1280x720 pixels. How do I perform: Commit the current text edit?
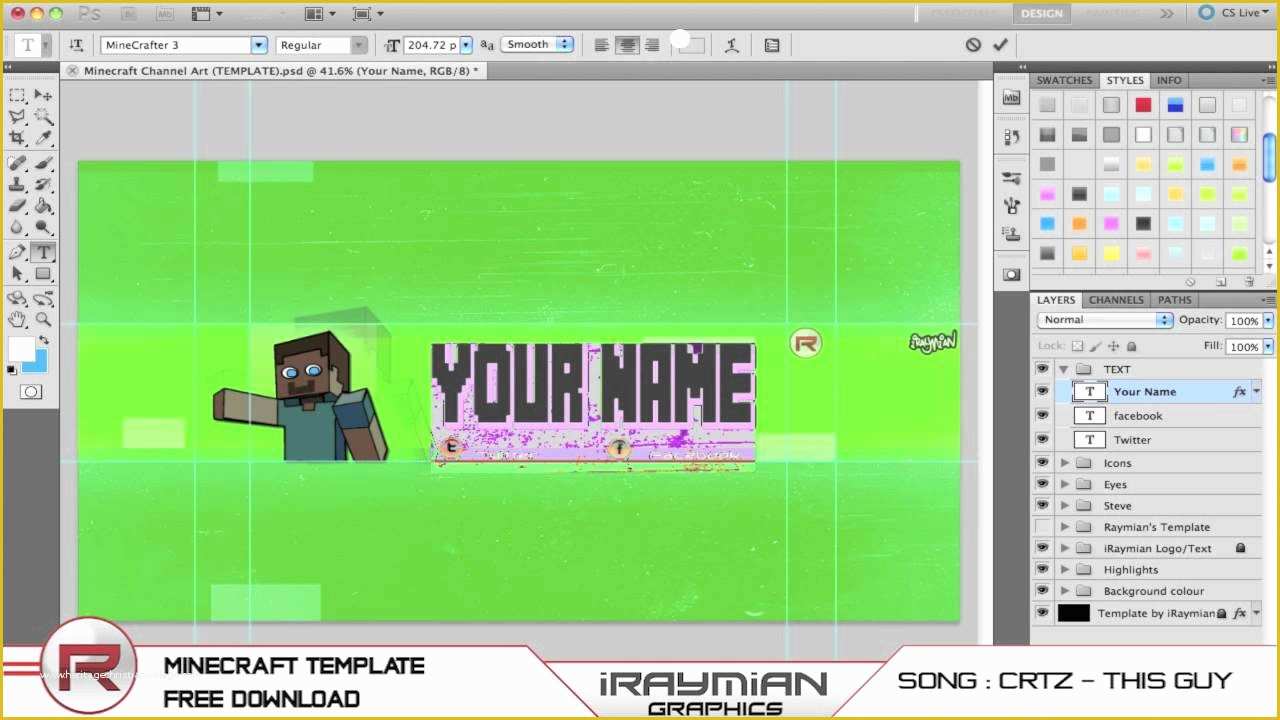click(x=1000, y=45)
